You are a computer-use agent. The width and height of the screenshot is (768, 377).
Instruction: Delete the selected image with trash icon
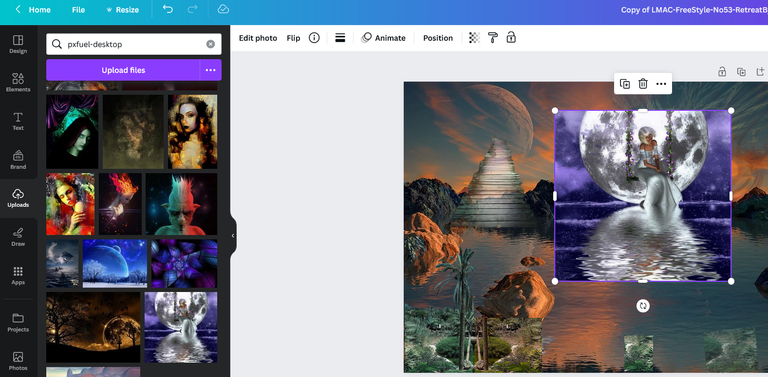click(643, 84)
